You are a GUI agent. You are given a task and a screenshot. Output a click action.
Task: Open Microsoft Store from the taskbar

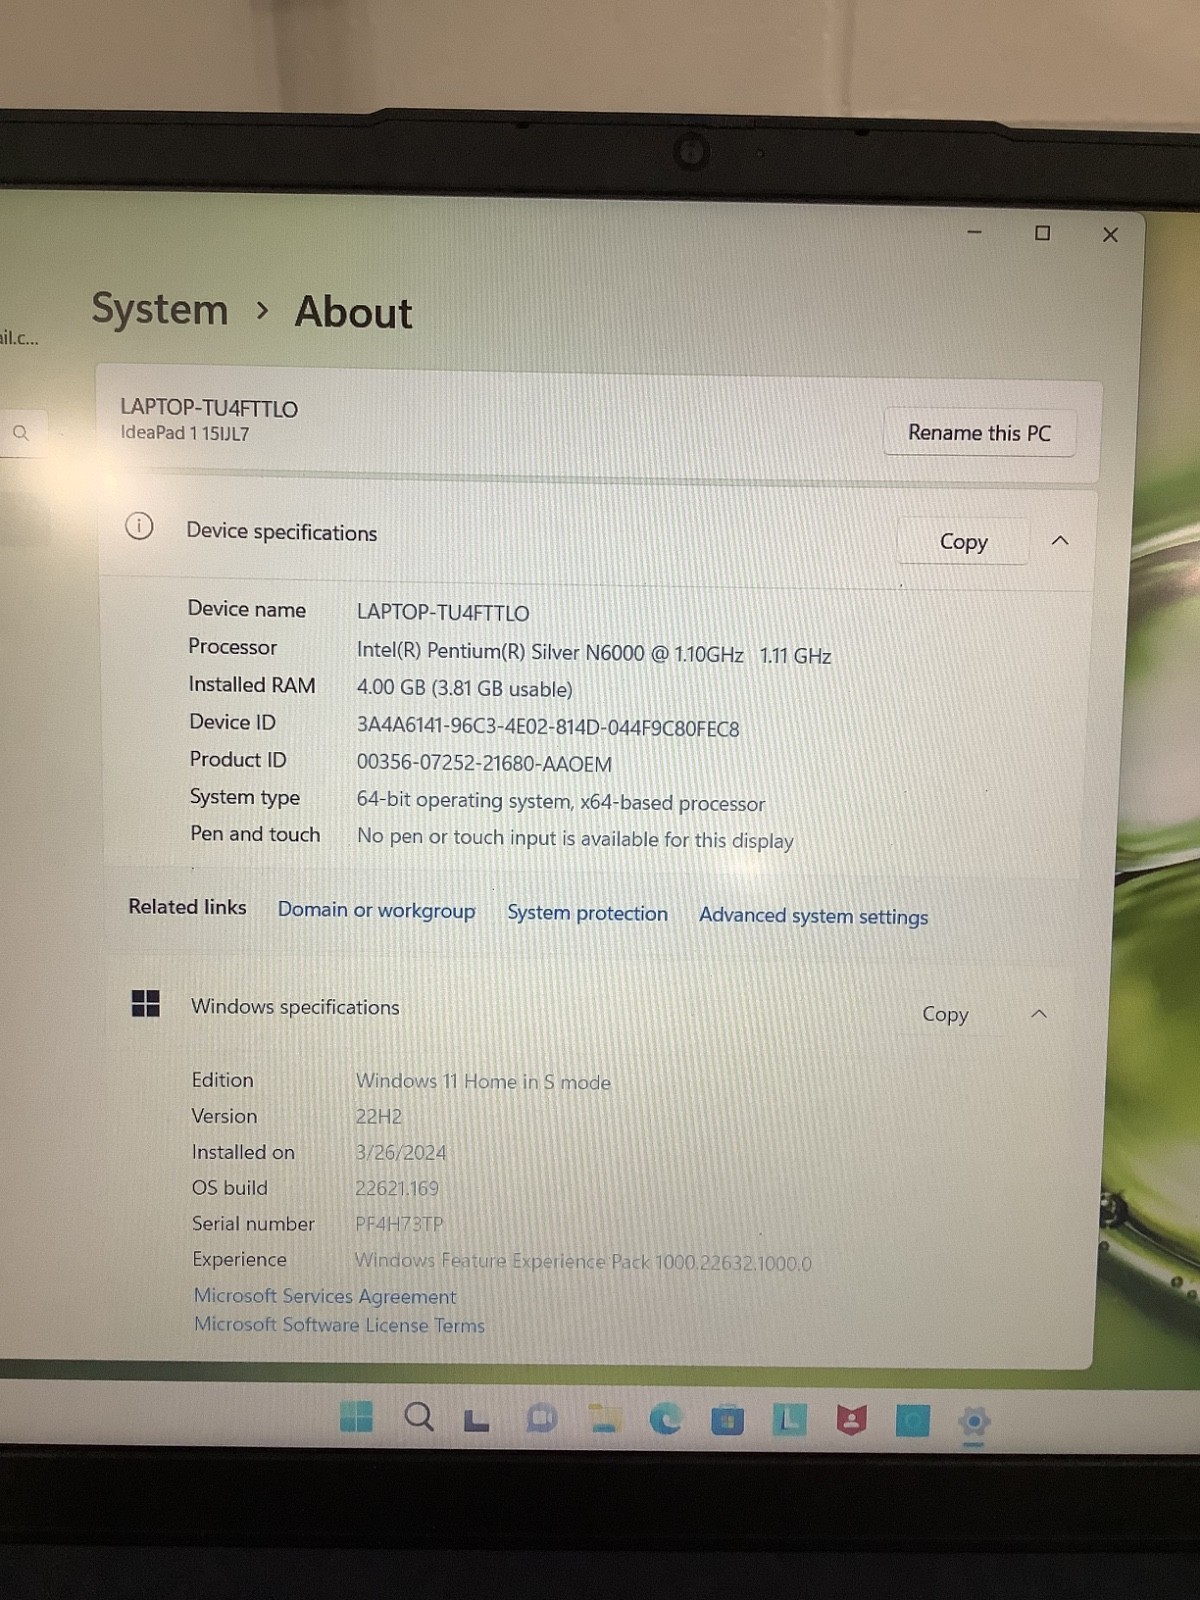(x=727, y=1419)
